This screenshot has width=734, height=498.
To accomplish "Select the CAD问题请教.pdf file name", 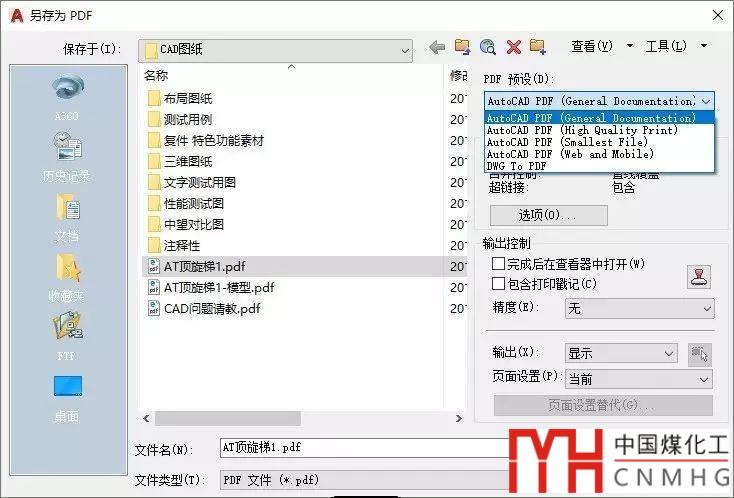I will 212,308.
